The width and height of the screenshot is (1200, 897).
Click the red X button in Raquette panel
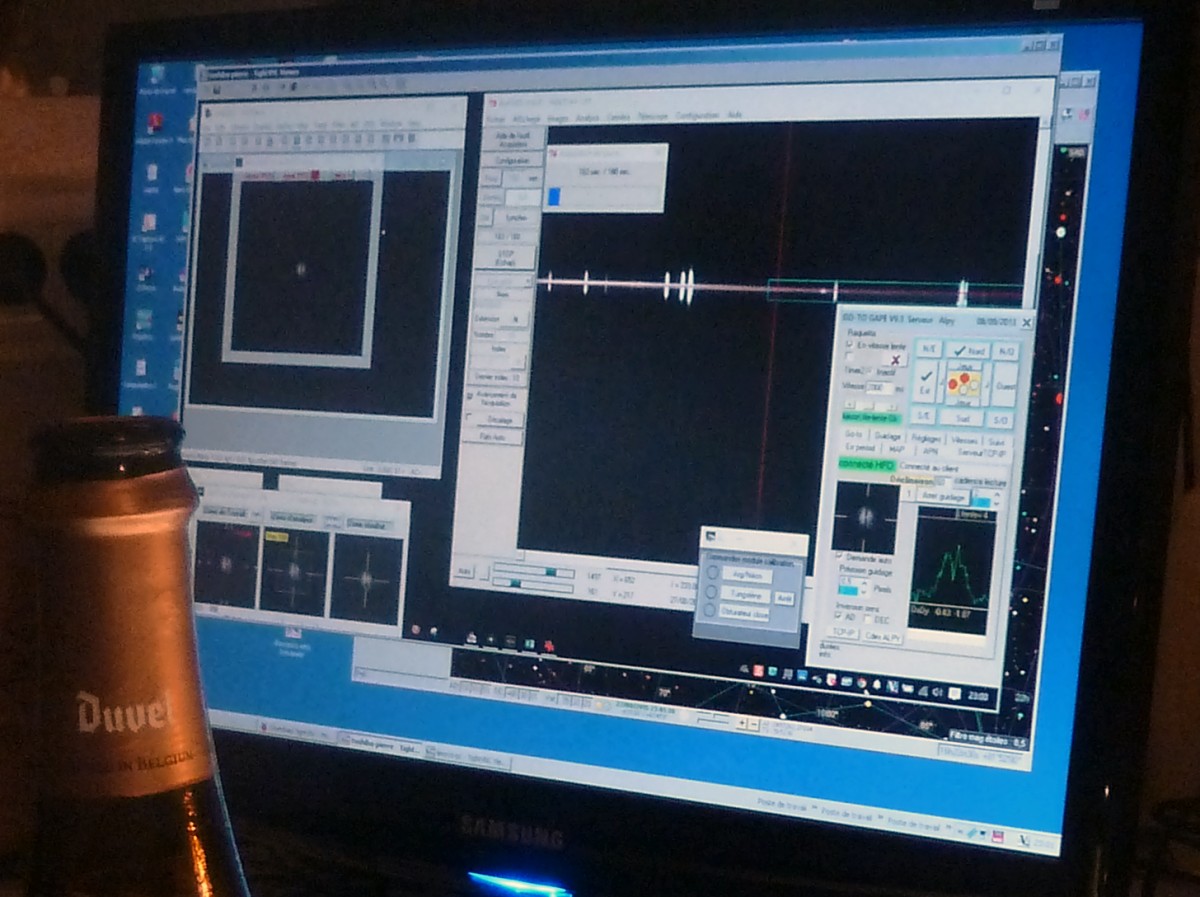[x=896, y=360]
